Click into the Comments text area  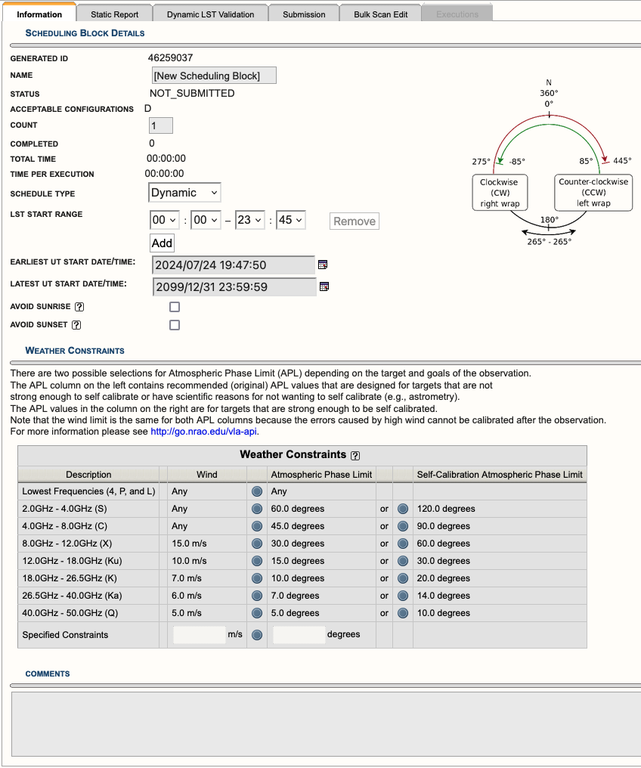[326, 724]
